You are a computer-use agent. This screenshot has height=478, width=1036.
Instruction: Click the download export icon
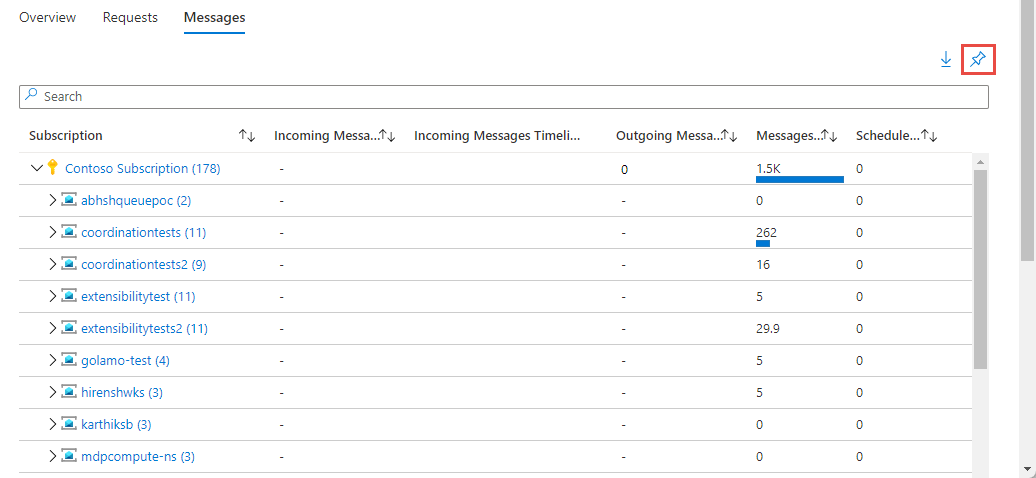click(x=946, y=60)
